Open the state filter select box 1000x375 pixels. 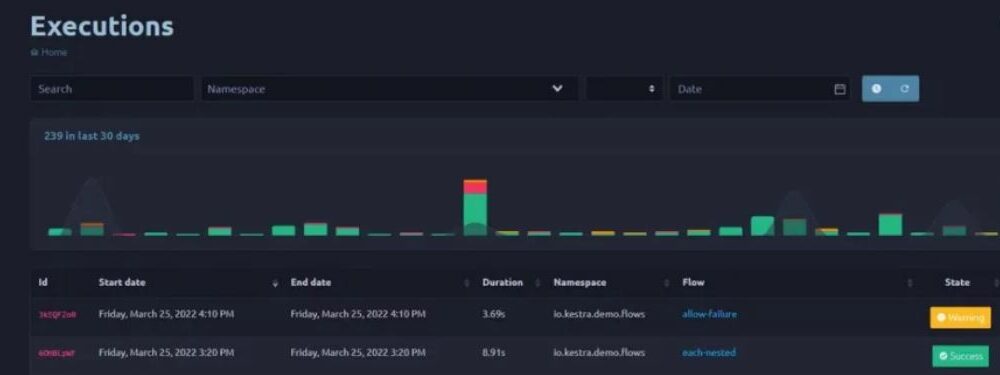pyautogui.click(x=624, y=89)
